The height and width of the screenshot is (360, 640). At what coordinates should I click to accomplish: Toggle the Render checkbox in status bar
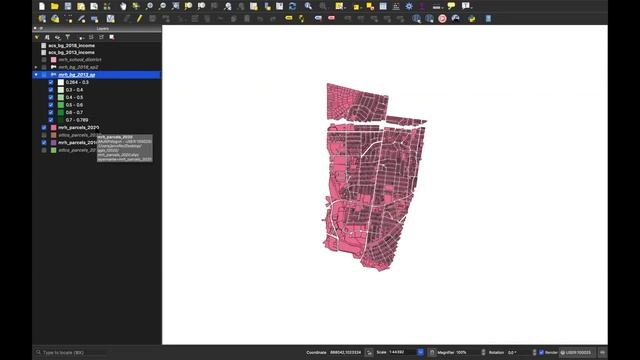[542, 352]
